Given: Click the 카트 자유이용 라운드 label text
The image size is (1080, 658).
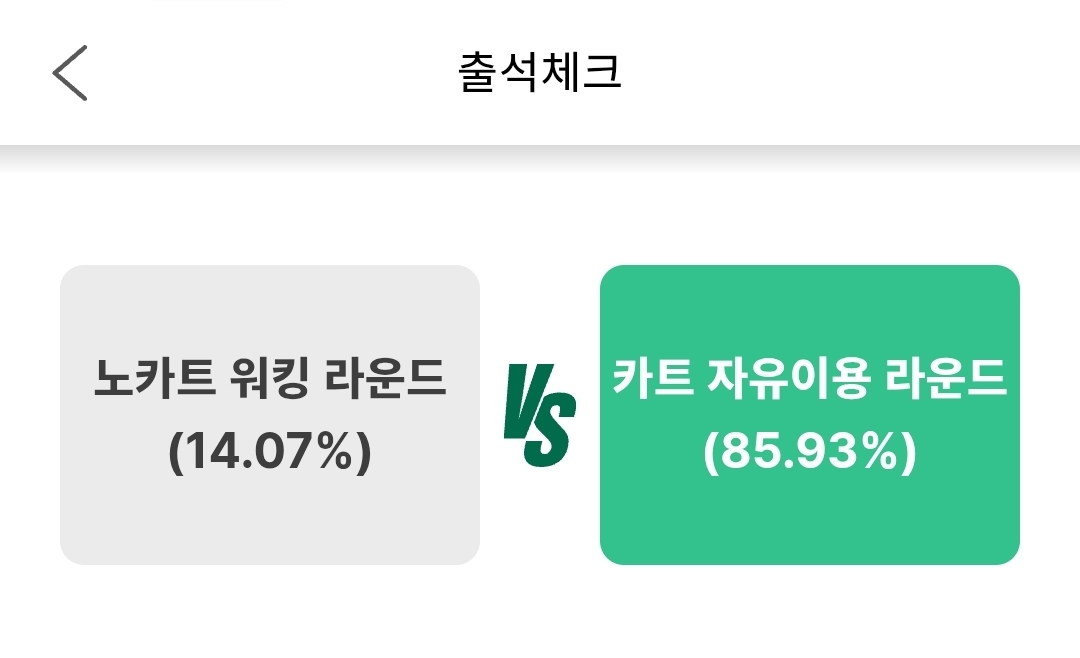Looking at the screenshot, I should (x=810, y=380).
